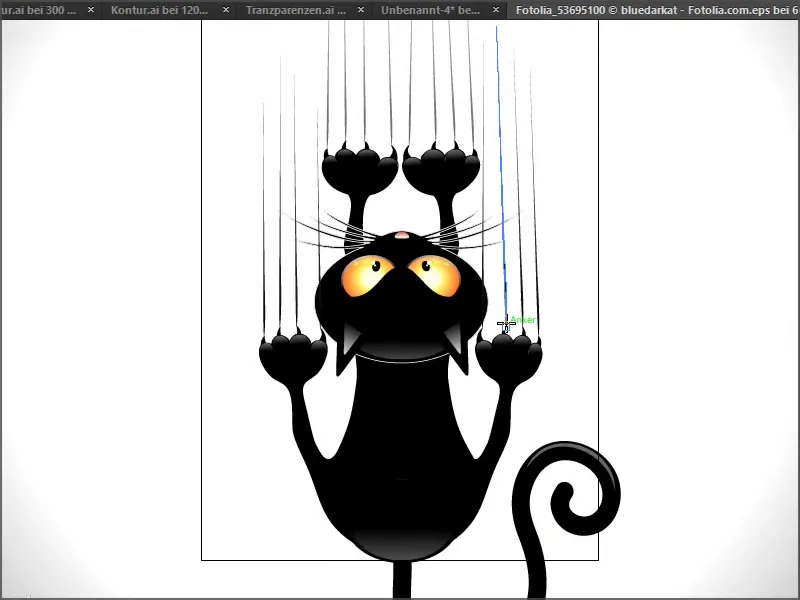The width and height of the screenshot is (800, 600).
Task: Switch to the tab ending in 'ur.ai bei 300'
Action: tap(38, 10)
